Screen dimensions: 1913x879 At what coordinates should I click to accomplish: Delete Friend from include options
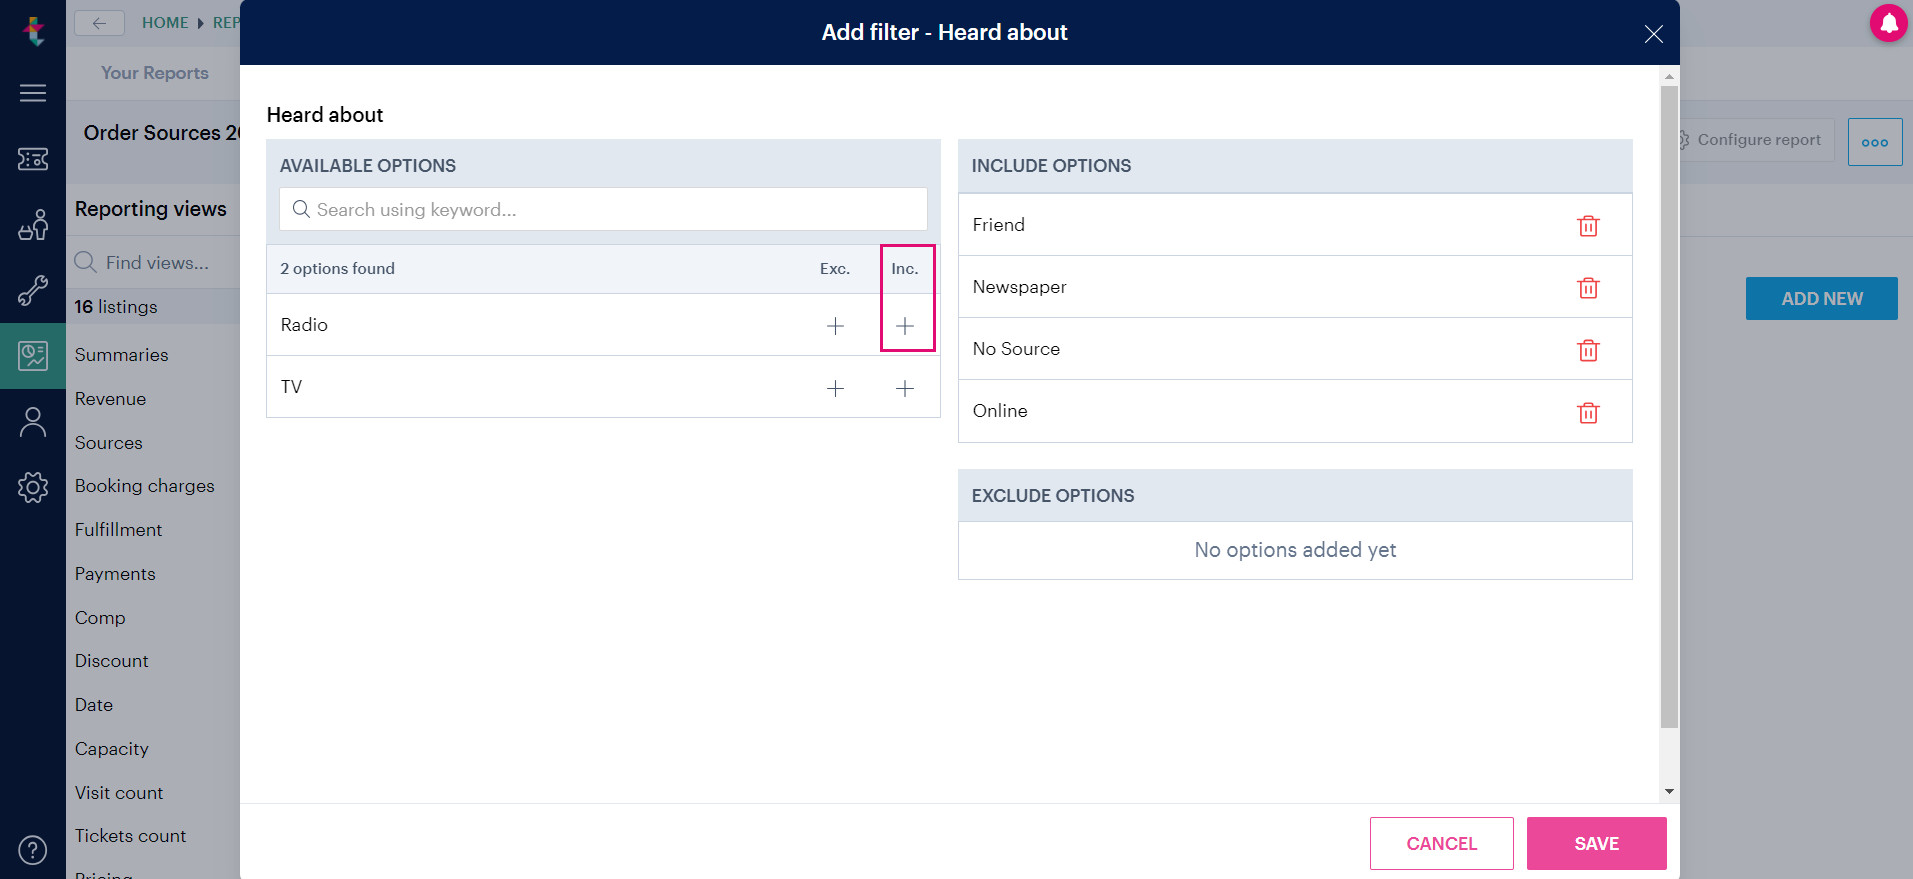click(1588, 225)
